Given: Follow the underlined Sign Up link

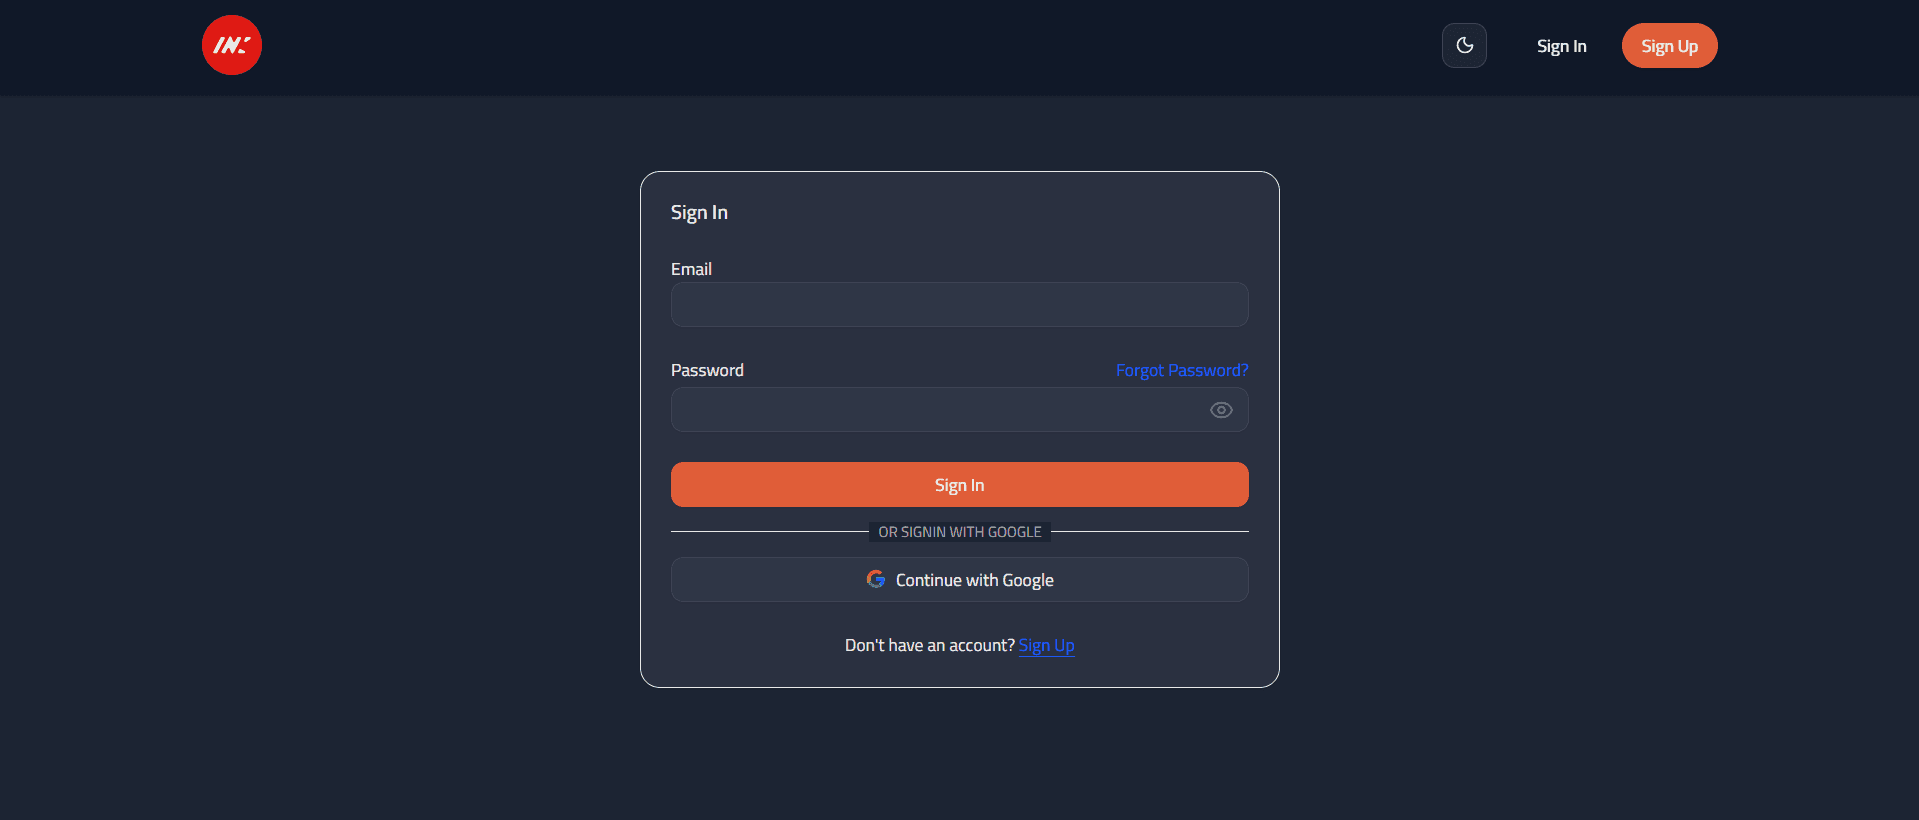Looking at the screenshot, I should 1046,645.
